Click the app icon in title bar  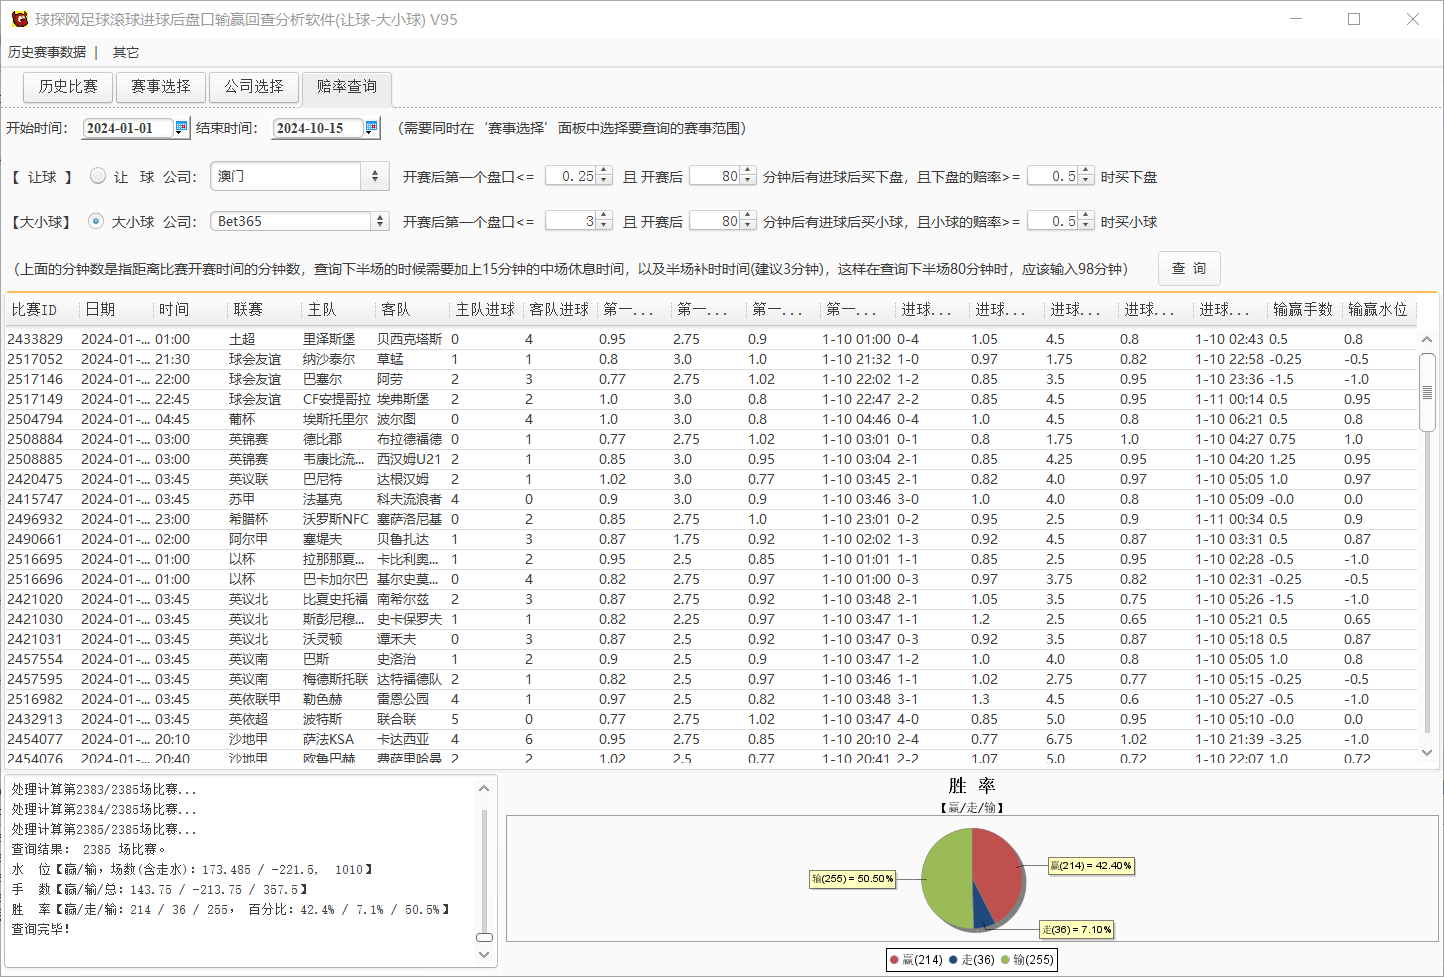[19, 19]
